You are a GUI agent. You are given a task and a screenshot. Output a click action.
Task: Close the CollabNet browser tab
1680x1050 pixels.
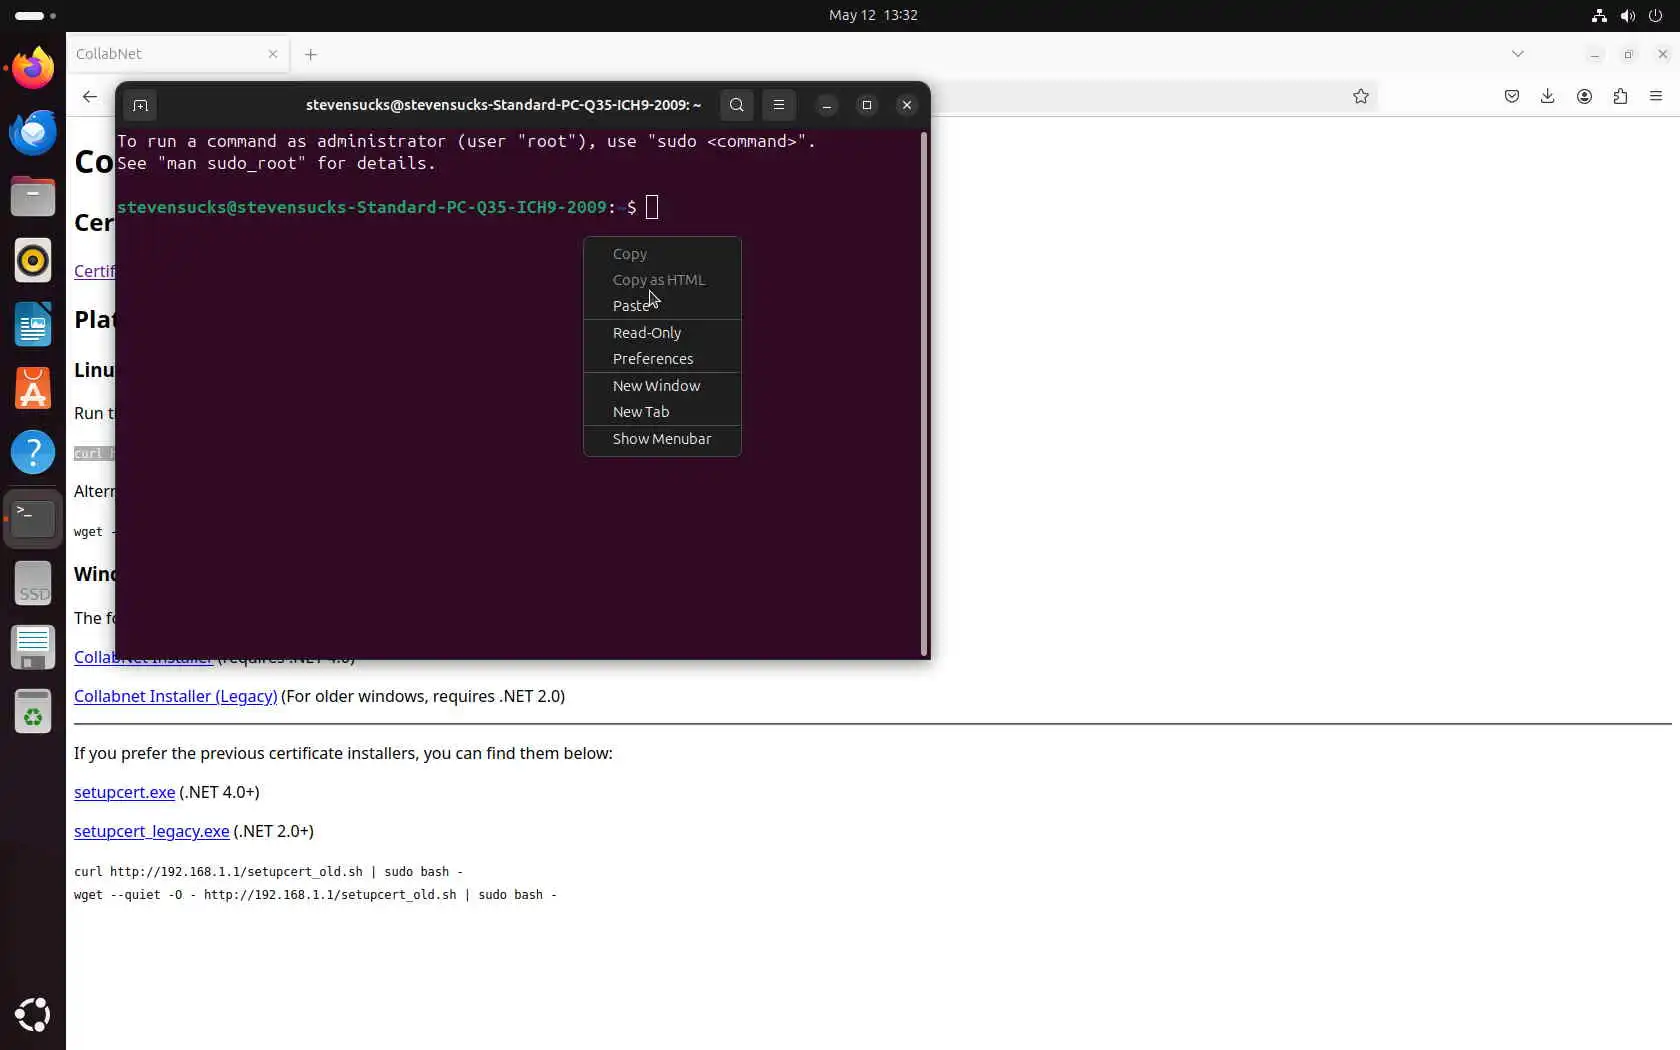pyautogui.click(x=273, y=54)
